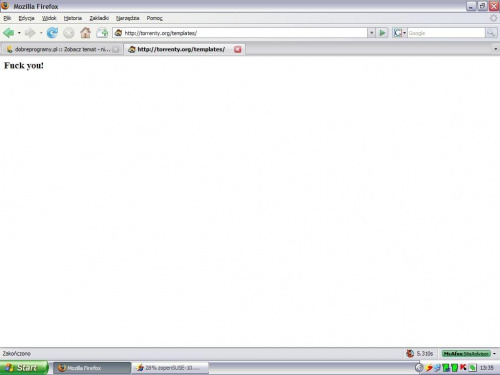Close the torrenty.org templates tab
The height and width of the screenshot is (375, 500).
[x=237, y=49]
